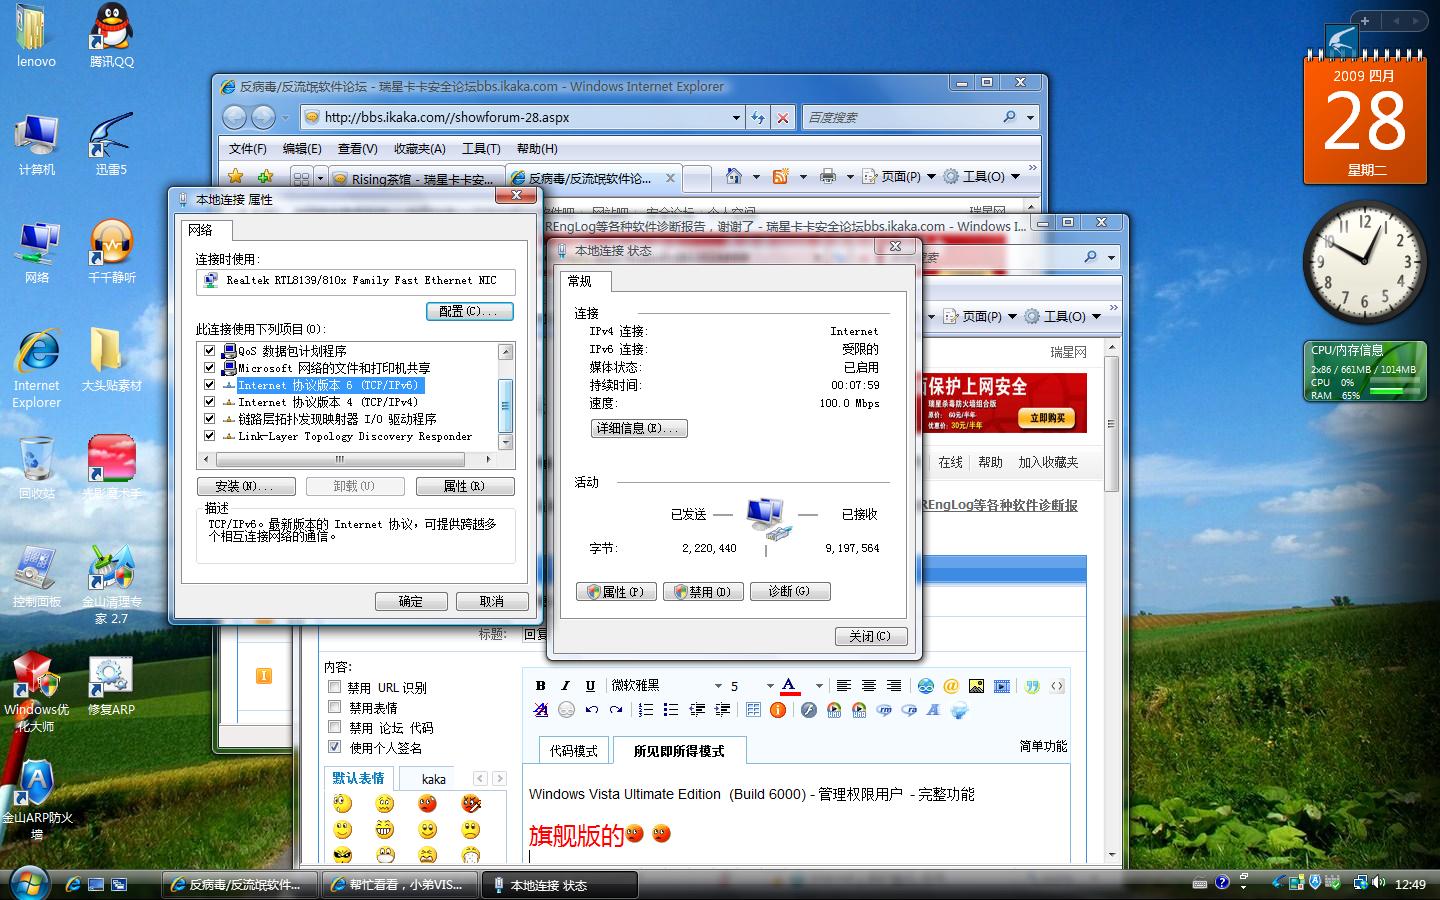
Task: Open the Quick Tabs list dropdown arrow
Action: pos(320,178)
